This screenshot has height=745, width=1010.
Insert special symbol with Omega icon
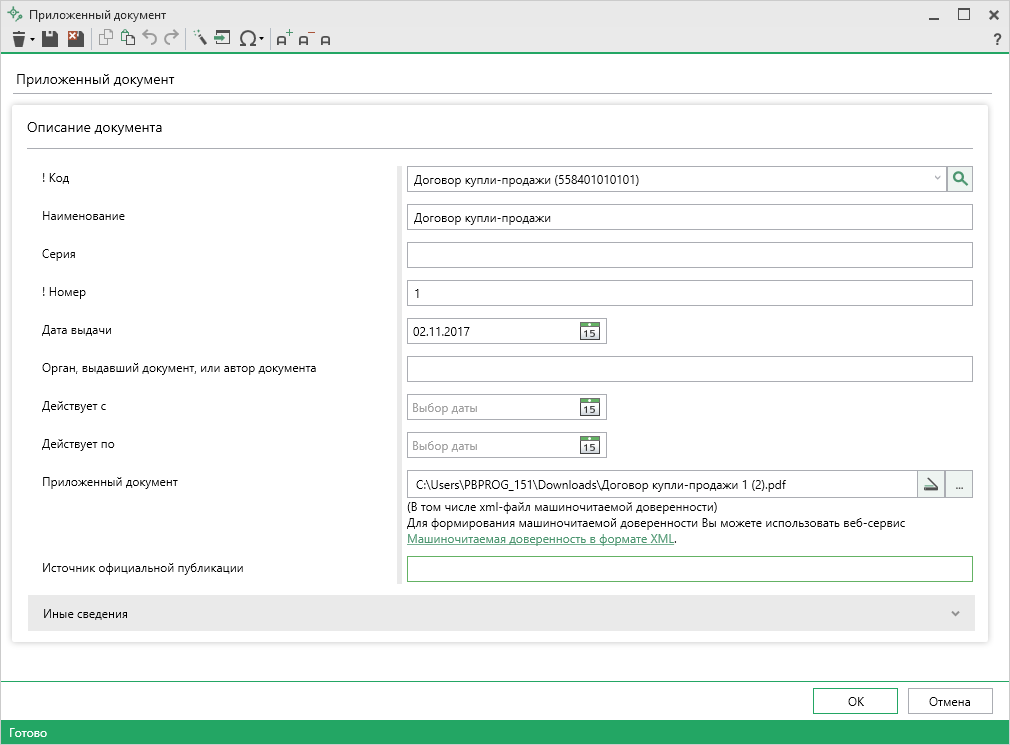click(248, 39)
